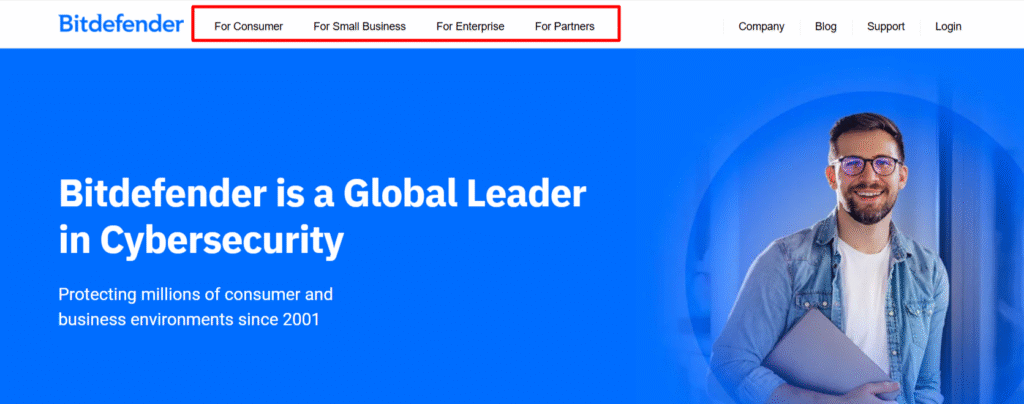Click the man's eyeglasses in the photo

click(x=866, y=164)
